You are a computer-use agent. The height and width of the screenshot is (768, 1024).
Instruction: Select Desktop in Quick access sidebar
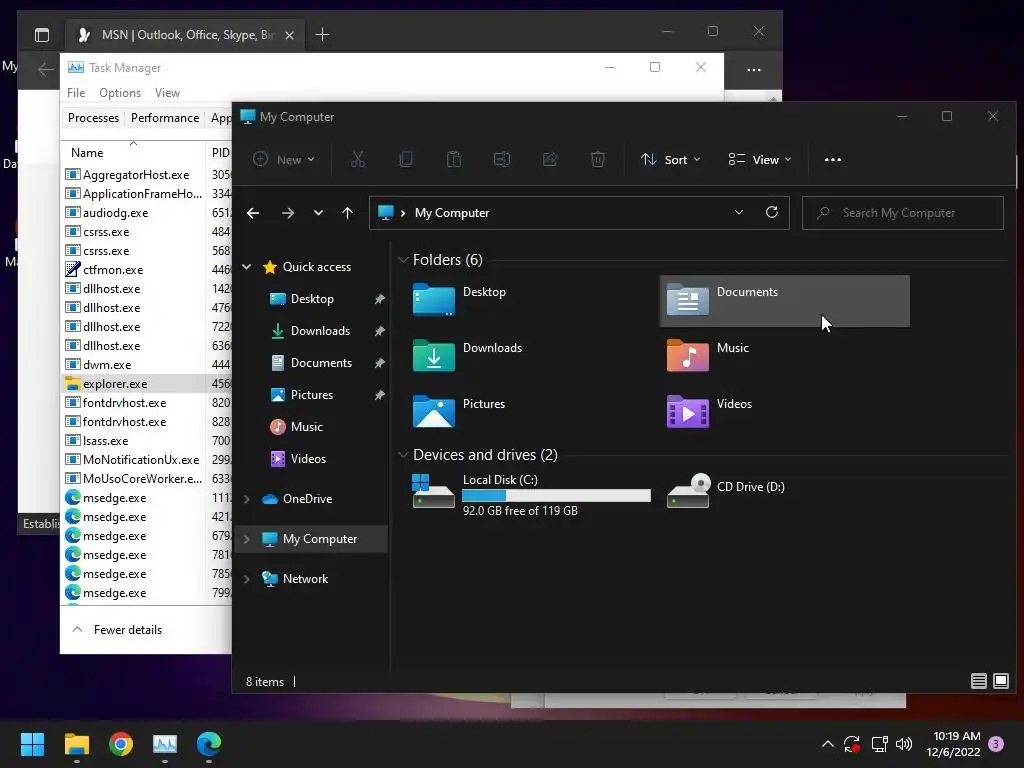tap(312, 298)
